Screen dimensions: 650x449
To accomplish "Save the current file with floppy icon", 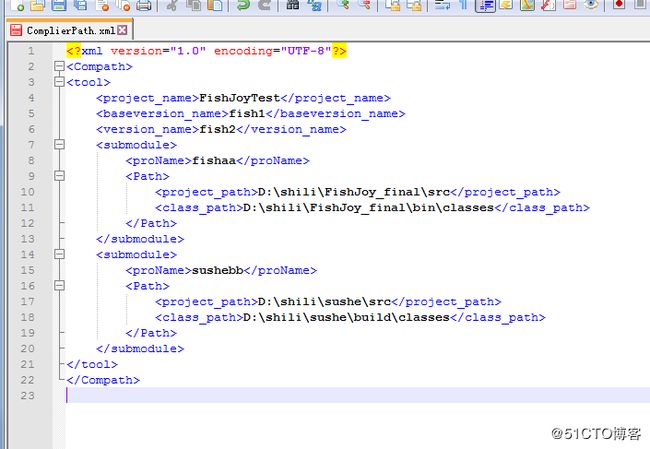I will pyautogui.click(x=59, y=4).
